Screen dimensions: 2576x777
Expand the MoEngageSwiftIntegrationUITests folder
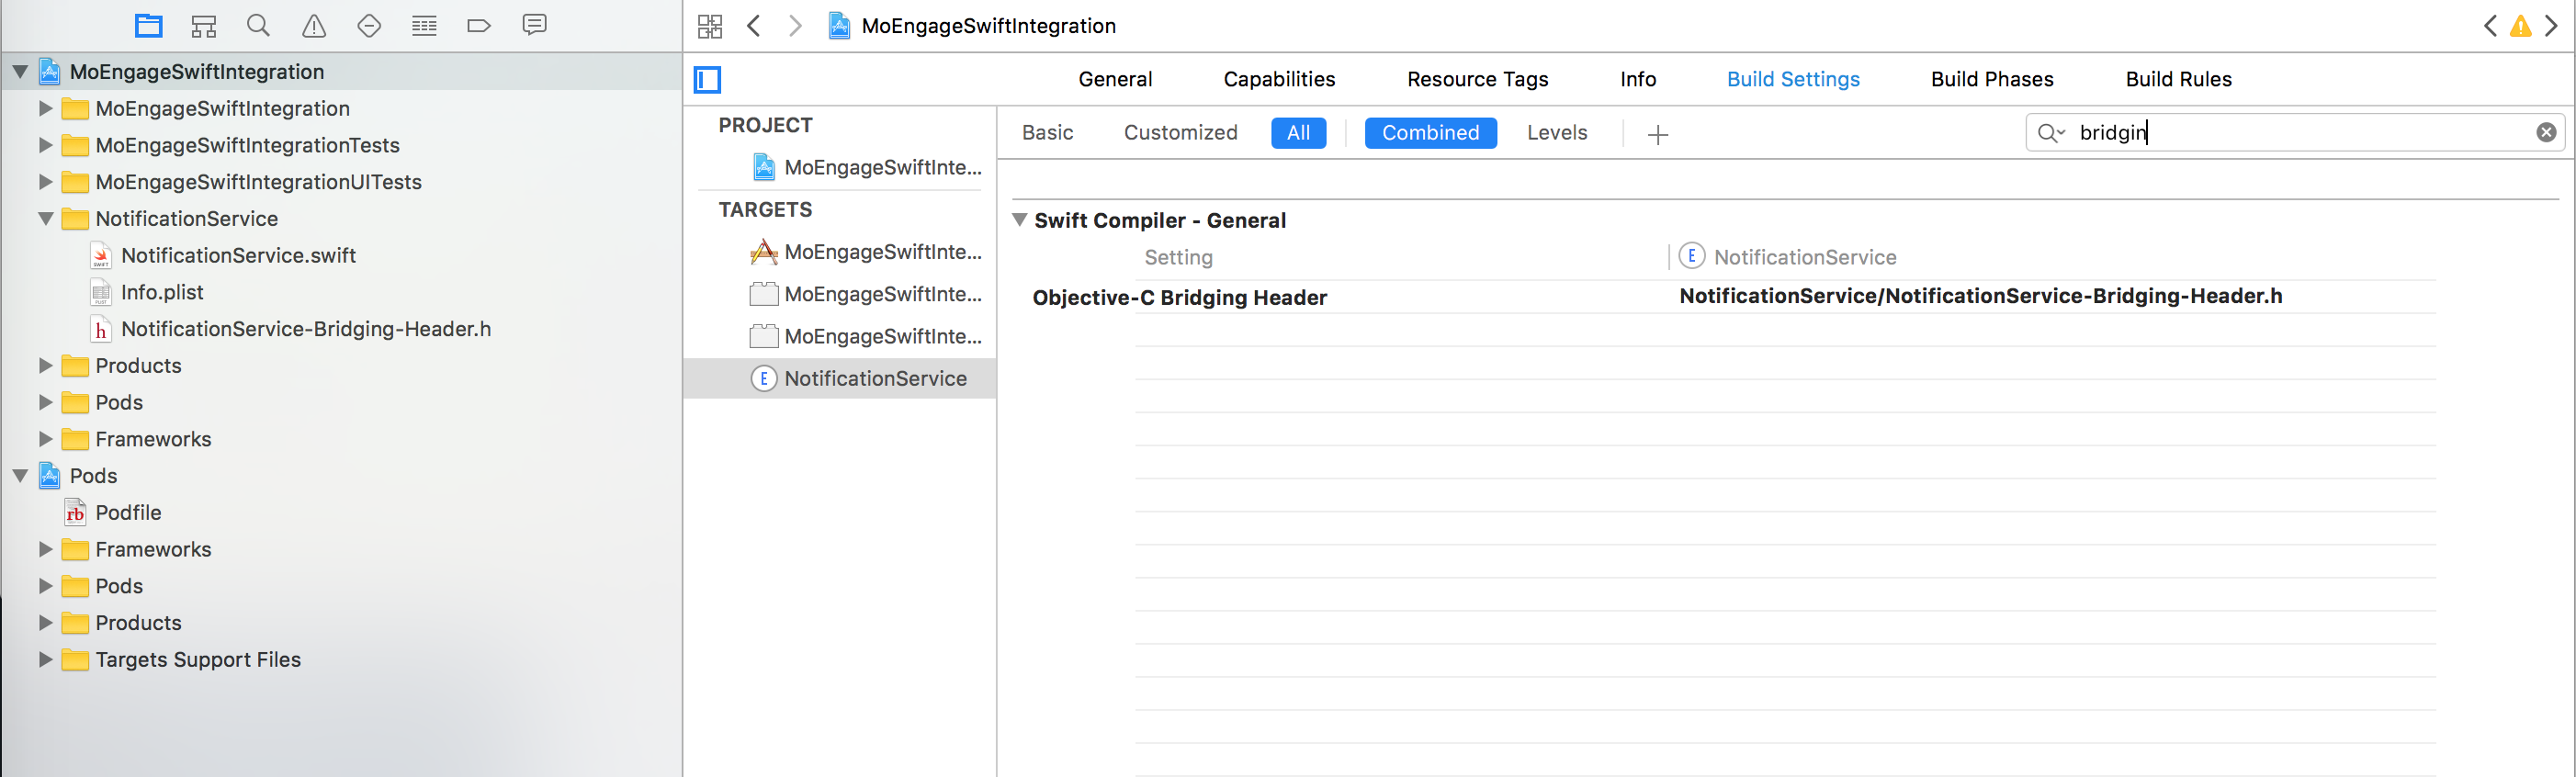(x=45, y=182)
